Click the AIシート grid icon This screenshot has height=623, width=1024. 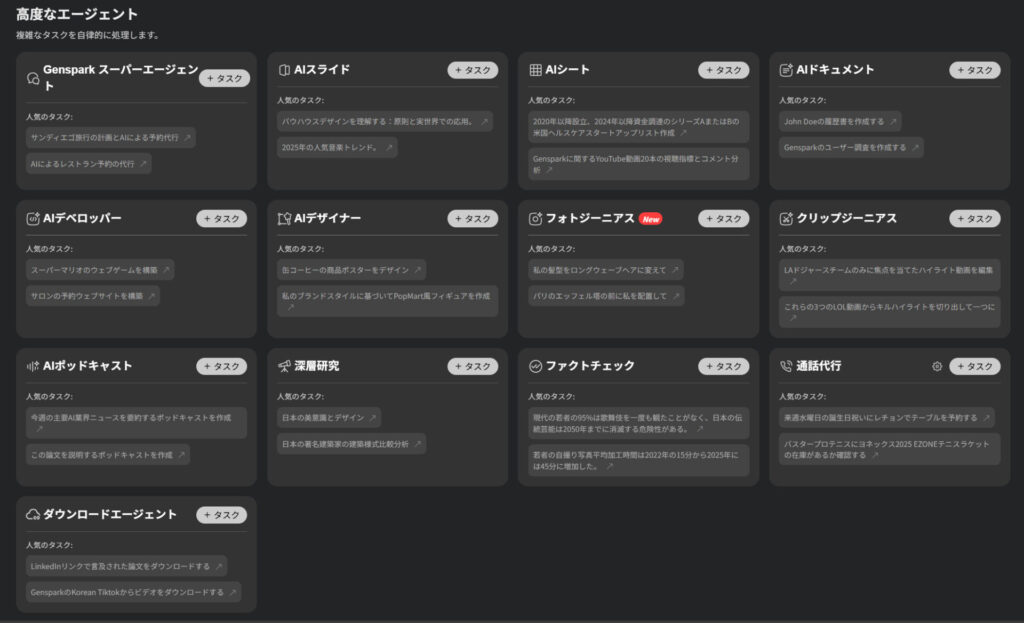click(x=535, y=70)
